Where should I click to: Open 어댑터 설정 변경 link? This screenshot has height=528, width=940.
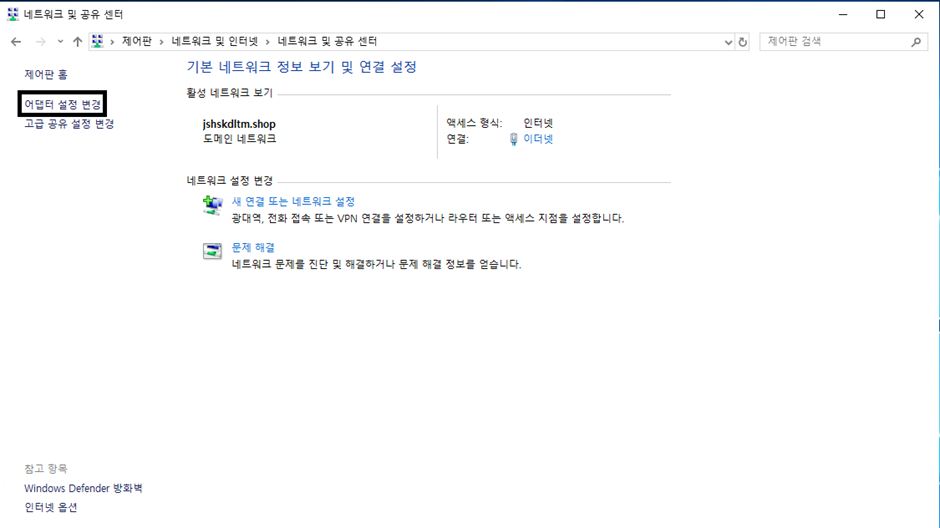[x=63, y=104]
